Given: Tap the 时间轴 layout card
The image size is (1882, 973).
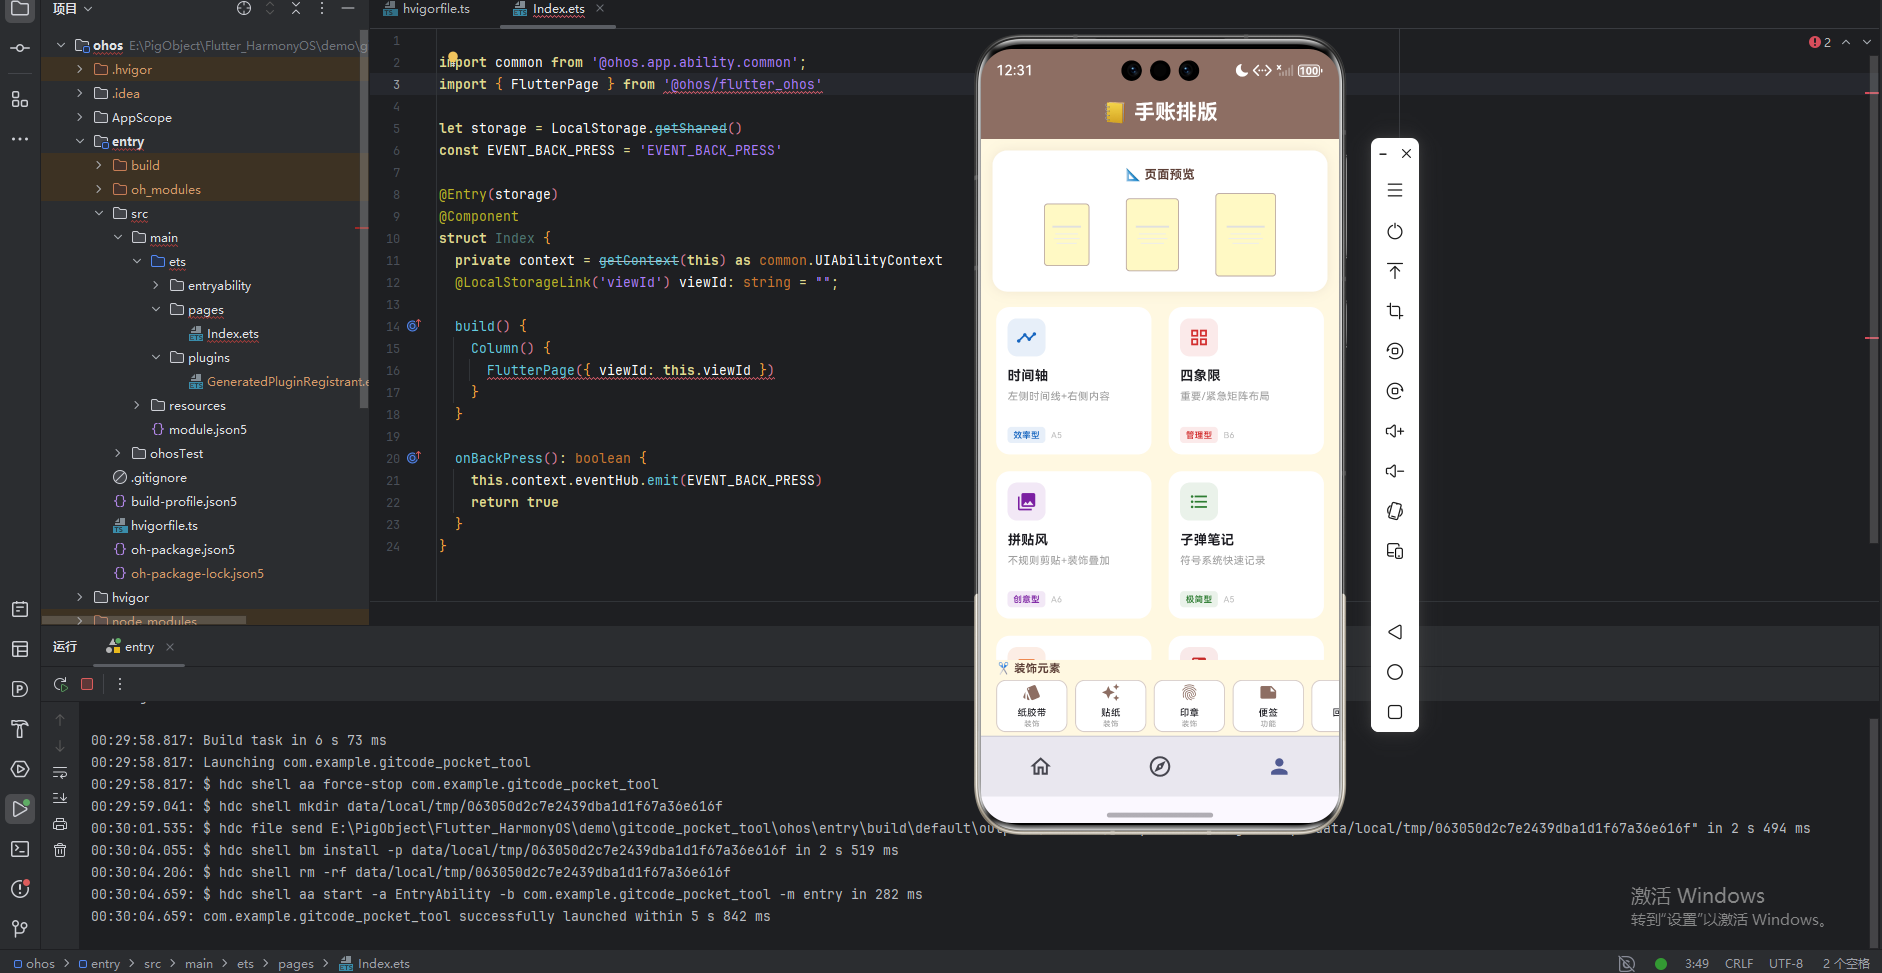Looking at the screenshot, I should click(x=1074, y=381).
